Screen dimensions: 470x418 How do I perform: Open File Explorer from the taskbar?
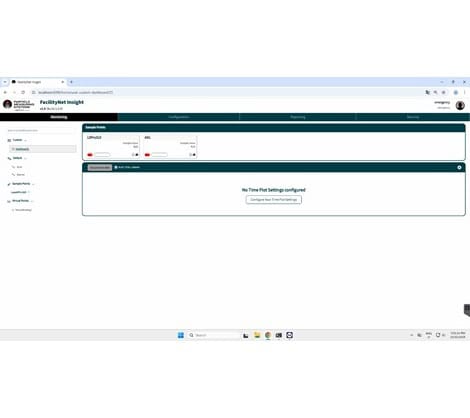coord(257,335)
